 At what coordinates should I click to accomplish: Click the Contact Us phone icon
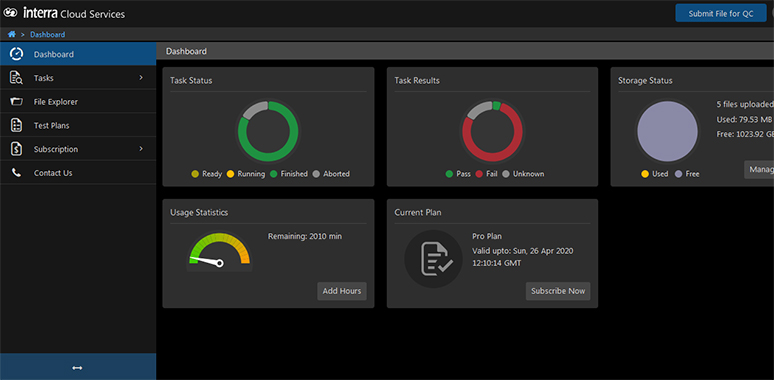16,173
